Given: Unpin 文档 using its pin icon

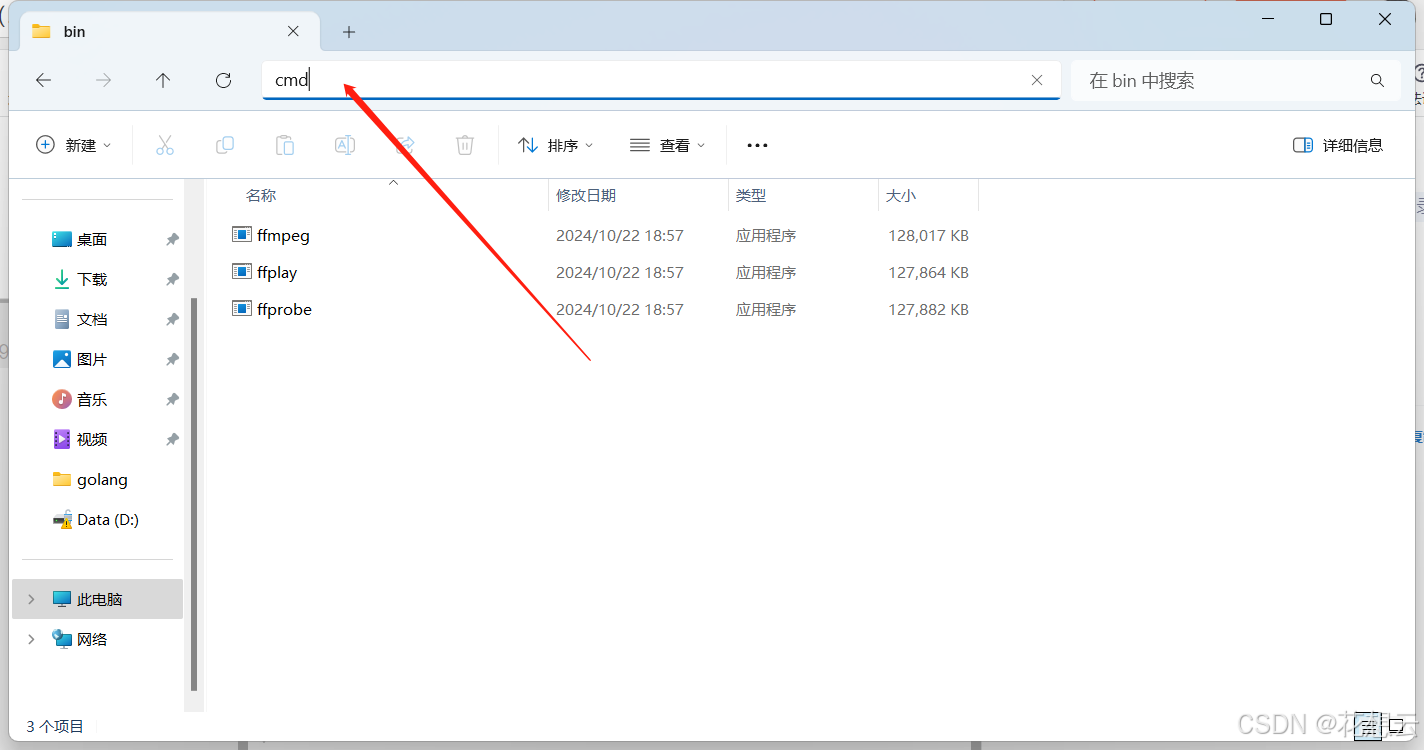Looking at the screenshot, I should [x=172, y=319].
